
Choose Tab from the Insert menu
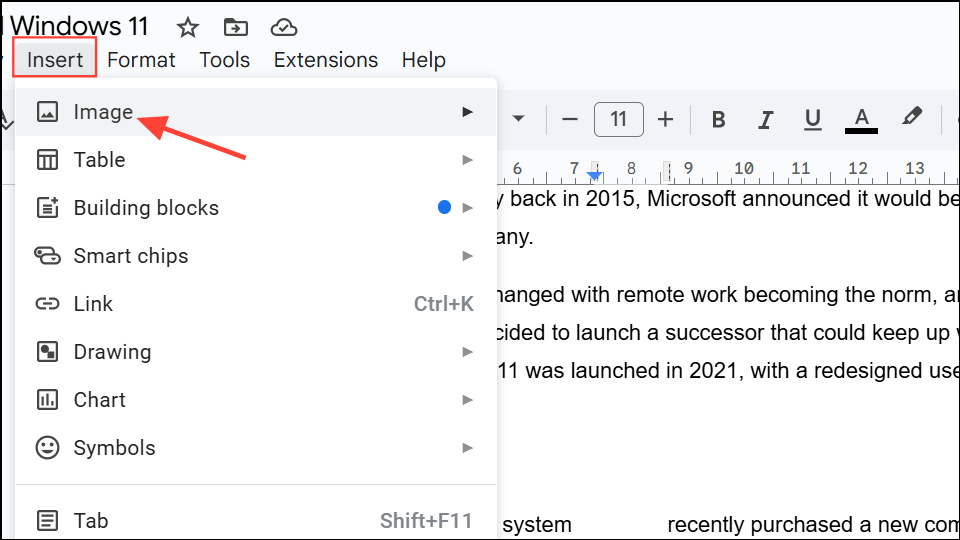(255, 520)
